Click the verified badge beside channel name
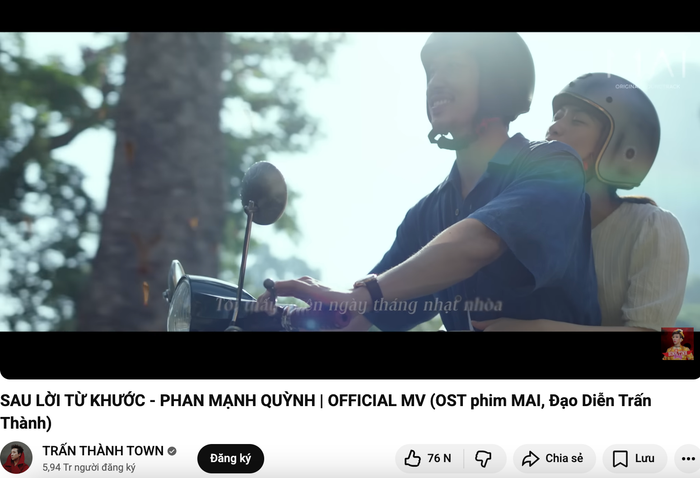Image resolution: width=700 pixels, height=478 pixels. tap(172, 451)
